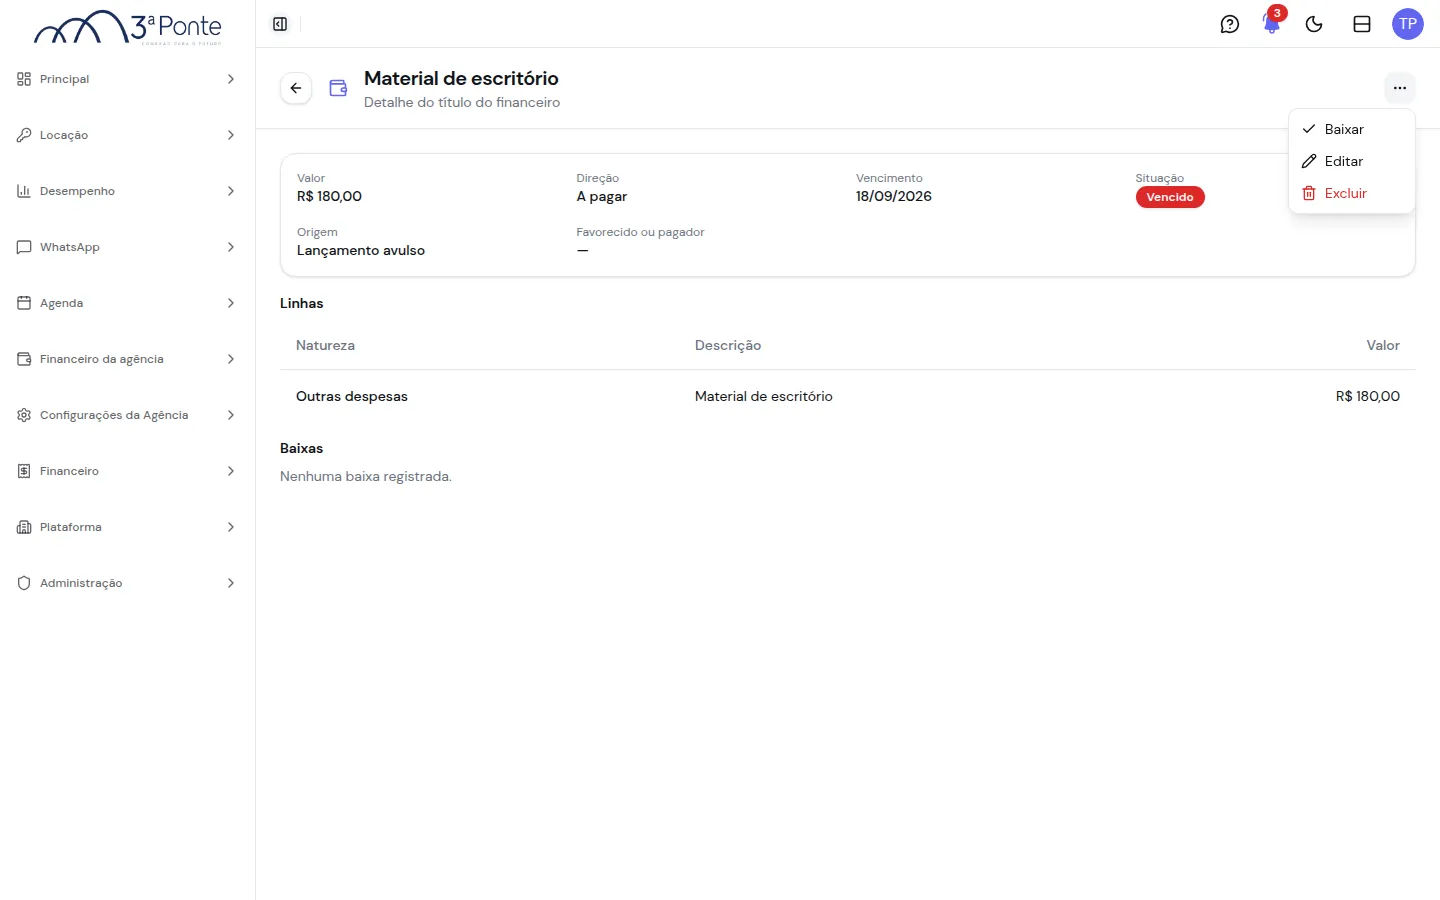
Task: Click the Configurações da Agência gear icon
Action: coord(24,415)
